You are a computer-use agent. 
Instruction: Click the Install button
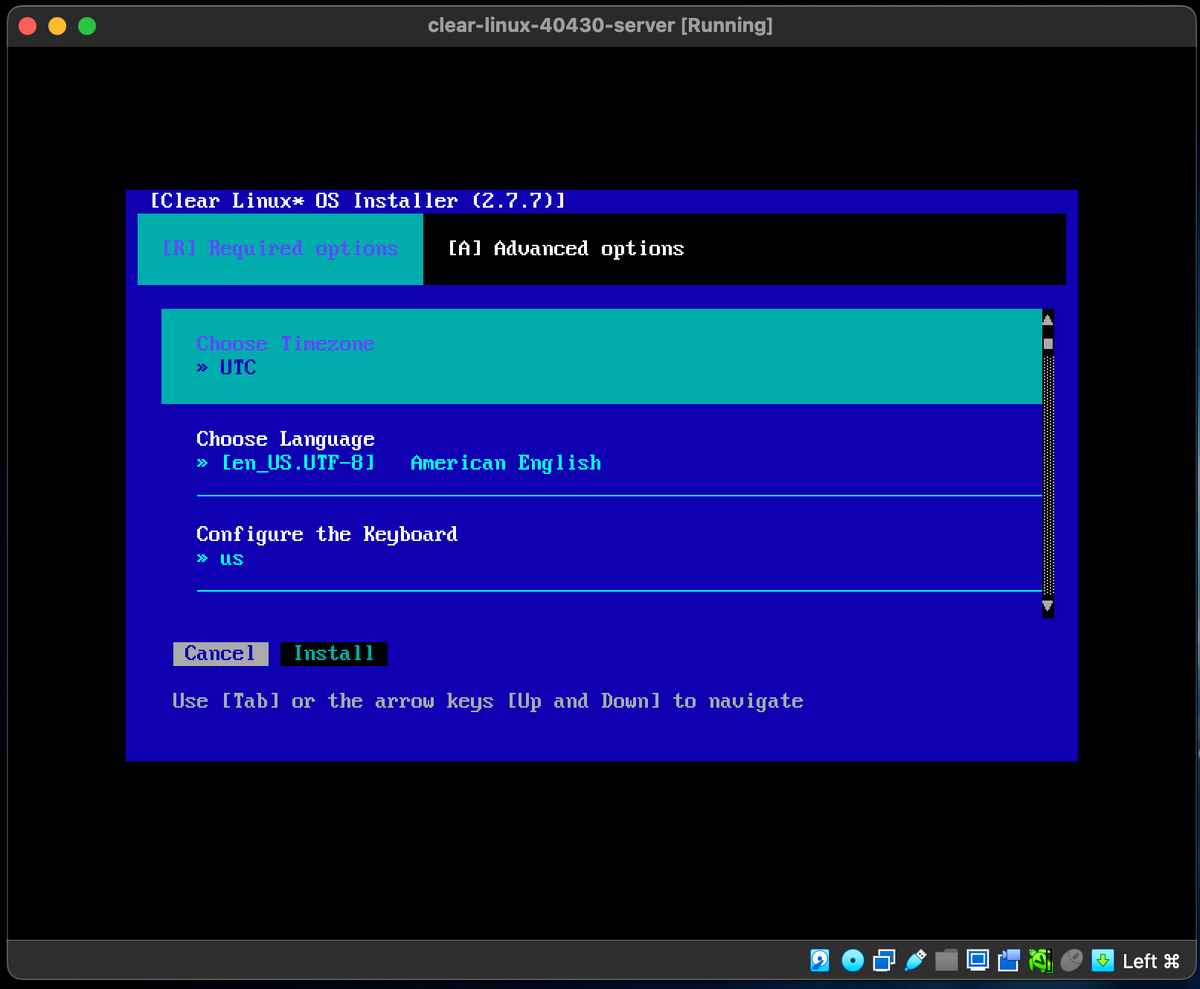point(334,653)
